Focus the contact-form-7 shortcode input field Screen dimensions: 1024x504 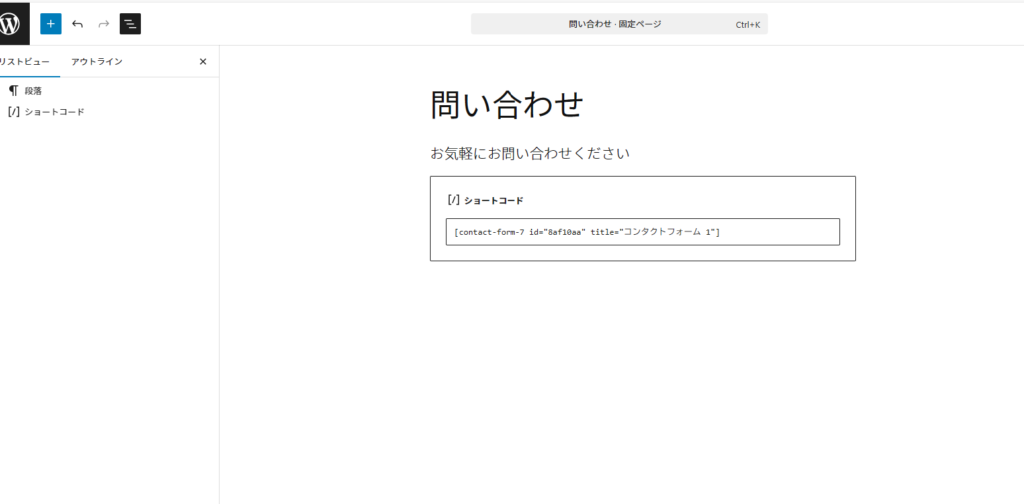[642, 232]
